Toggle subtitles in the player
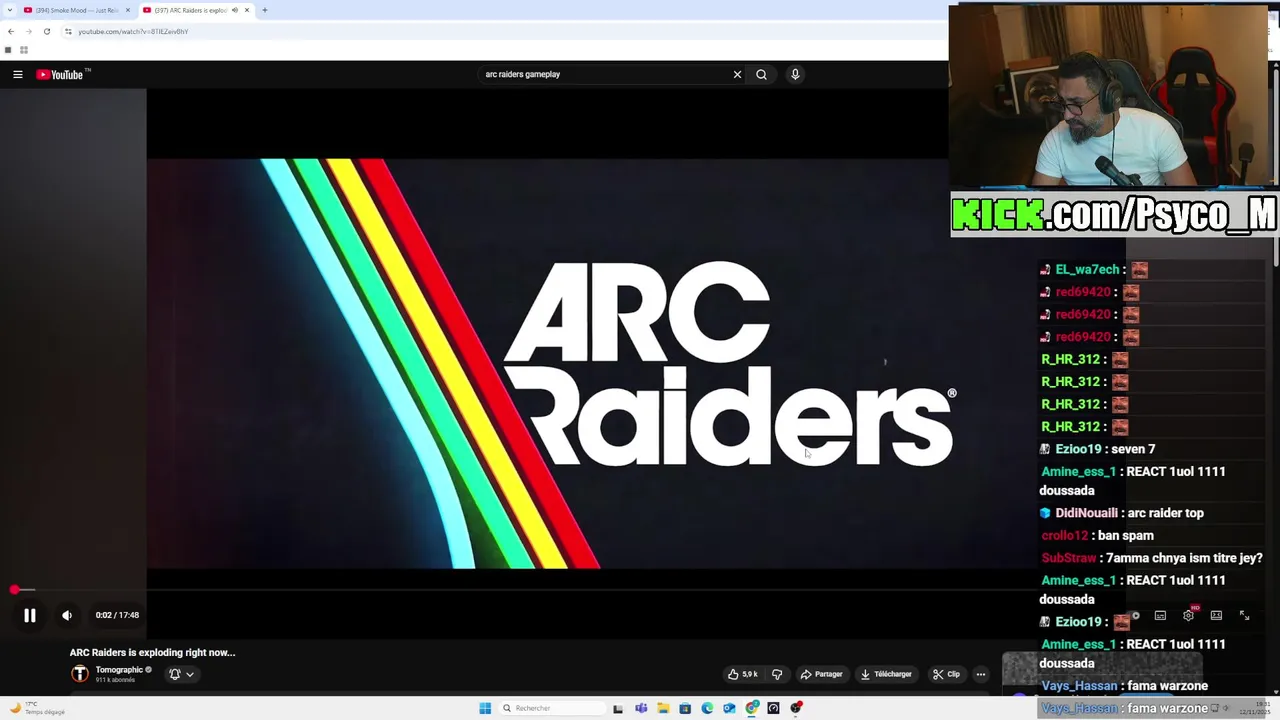Screen dimensions: 1280x720 pos(1160,616)
